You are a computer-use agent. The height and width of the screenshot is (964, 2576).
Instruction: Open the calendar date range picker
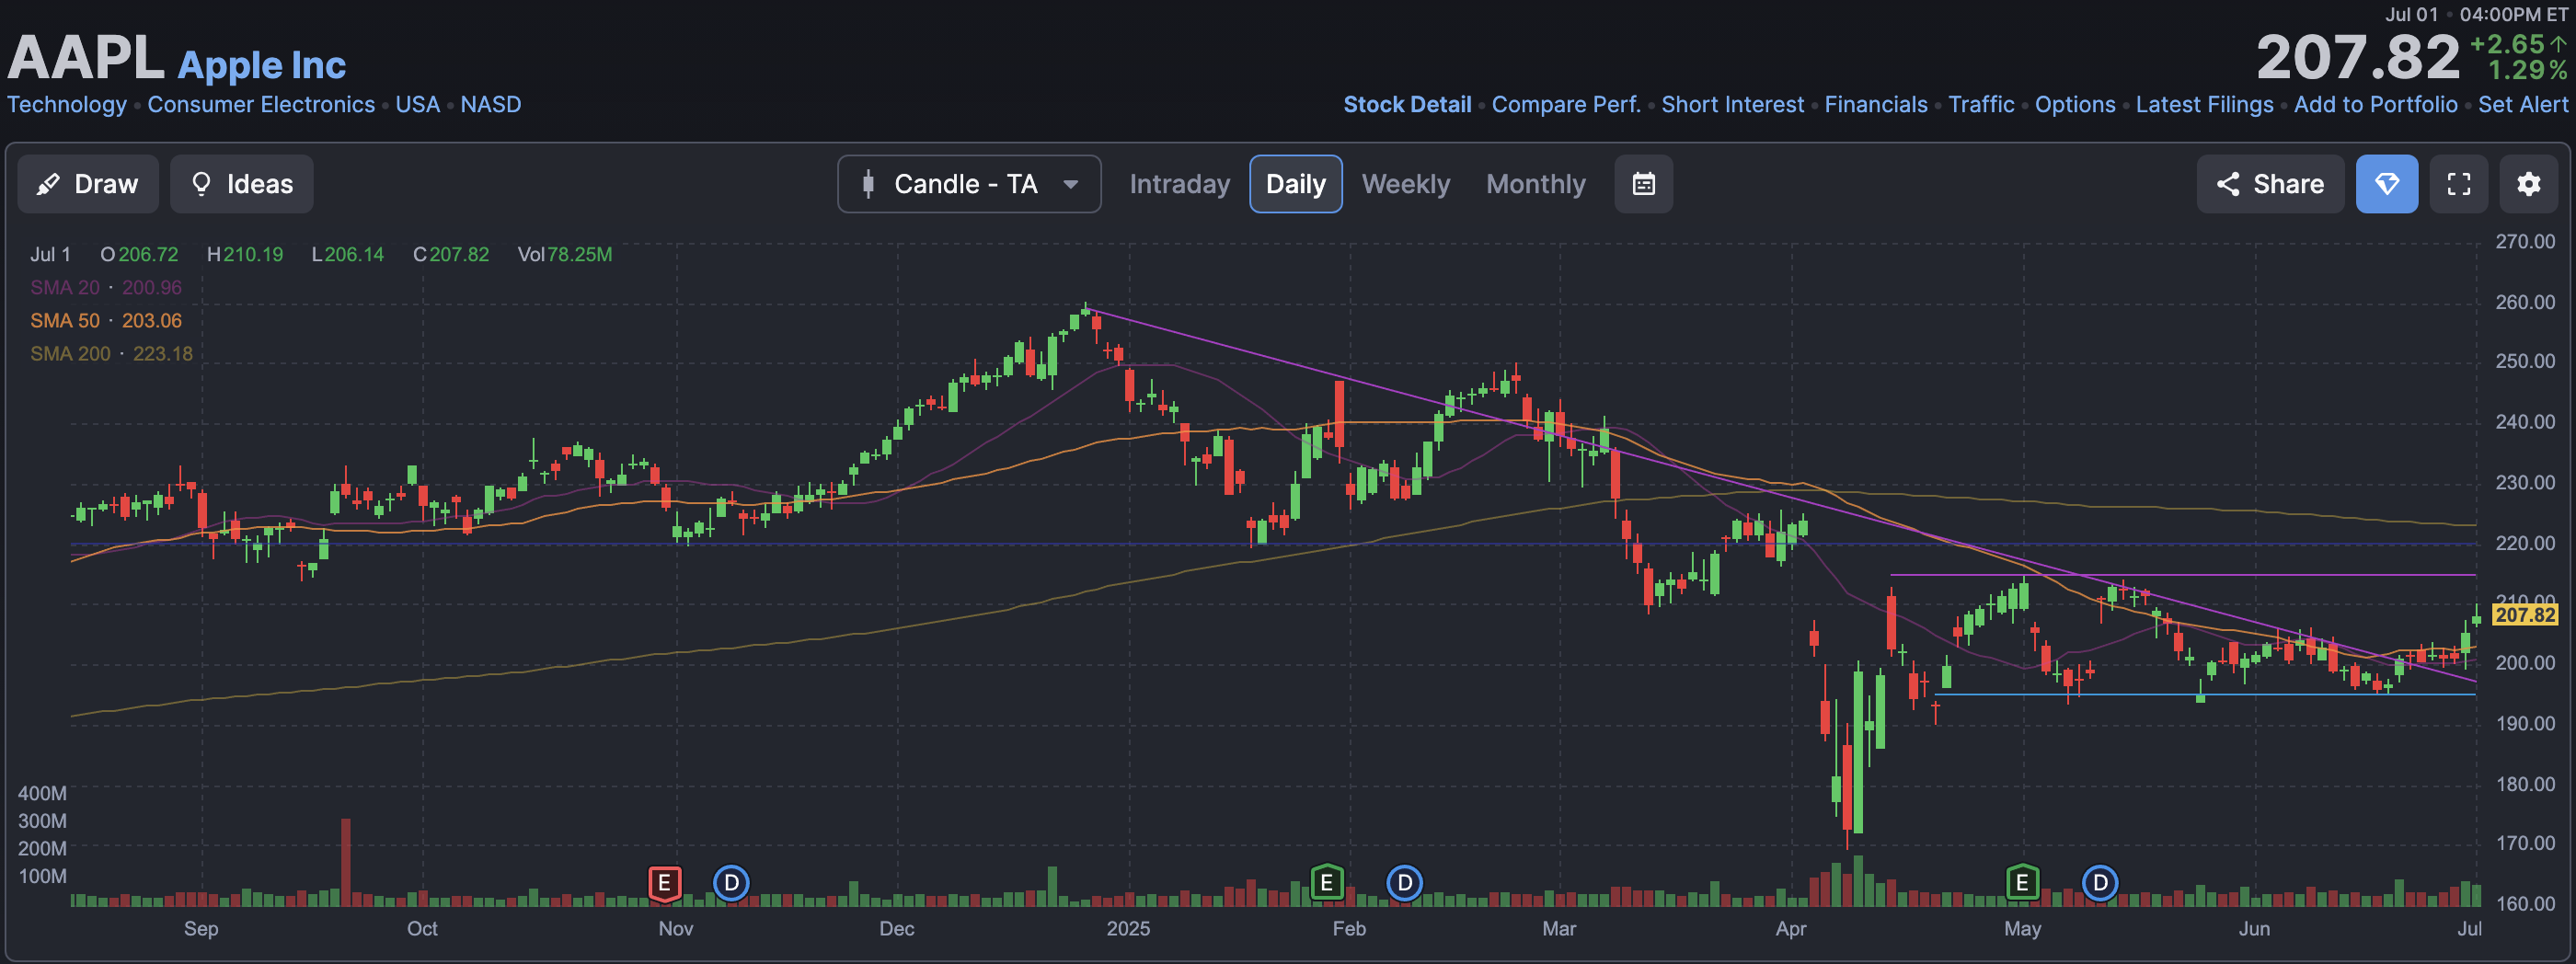pyautogui.click(x=1643, y=184)
